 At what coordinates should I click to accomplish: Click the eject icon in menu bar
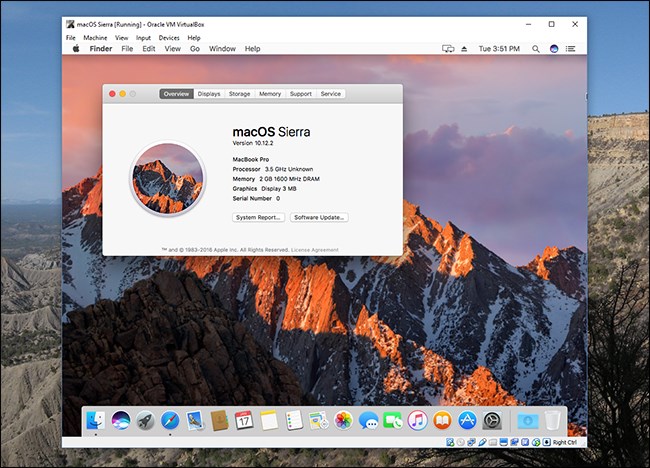pyautogui.click(x=464, y=49)
